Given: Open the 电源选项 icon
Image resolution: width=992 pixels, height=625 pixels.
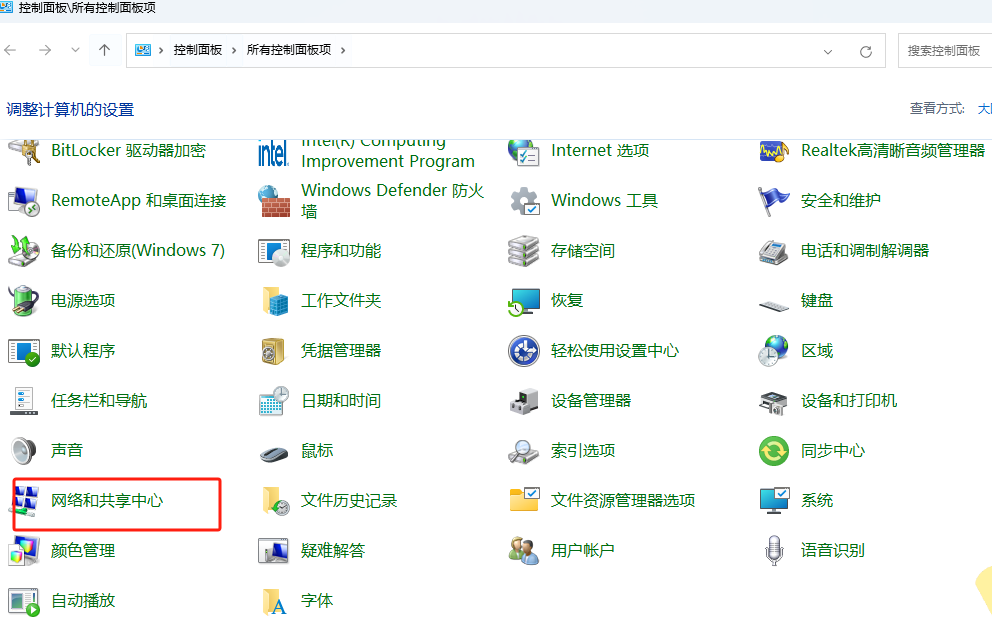Looking at the screenshot, I should tap(24, 301).
